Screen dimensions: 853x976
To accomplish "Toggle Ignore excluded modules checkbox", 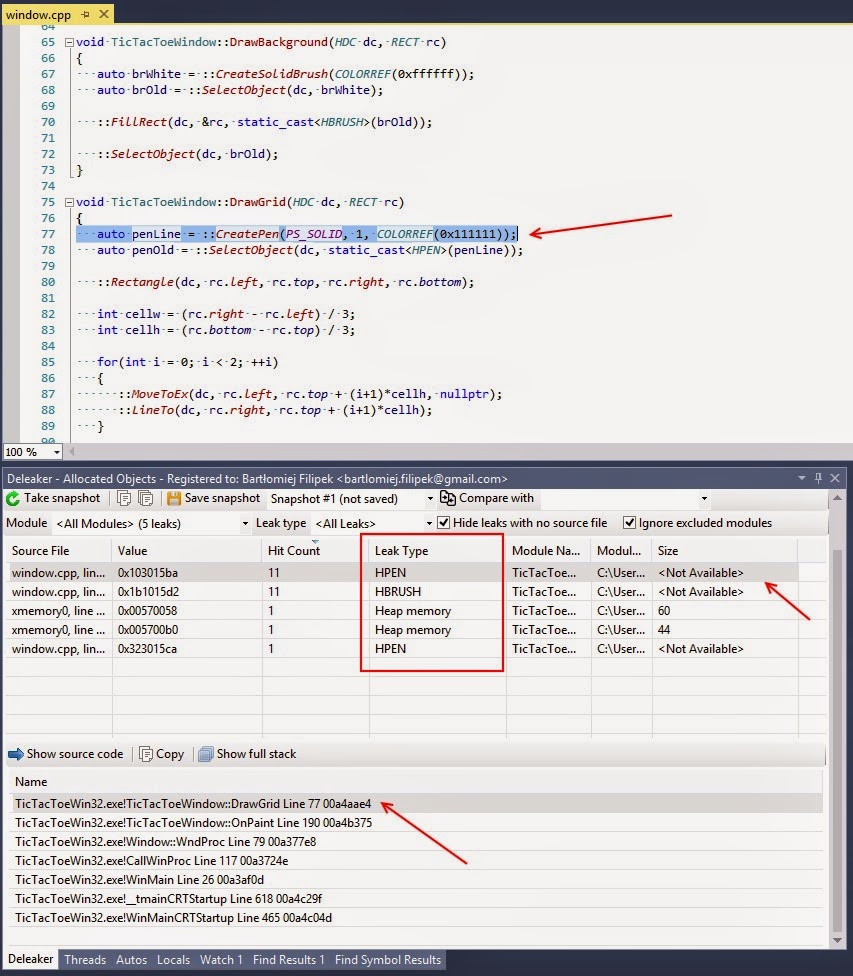I will click(x=629, y=523).
